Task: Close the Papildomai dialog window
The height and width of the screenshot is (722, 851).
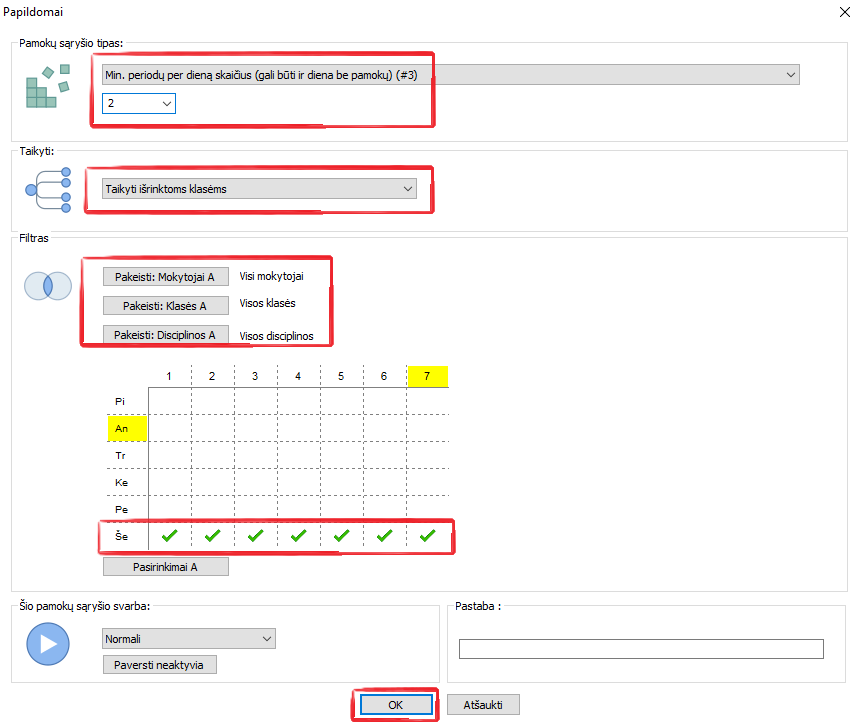Action: [836, 12]
